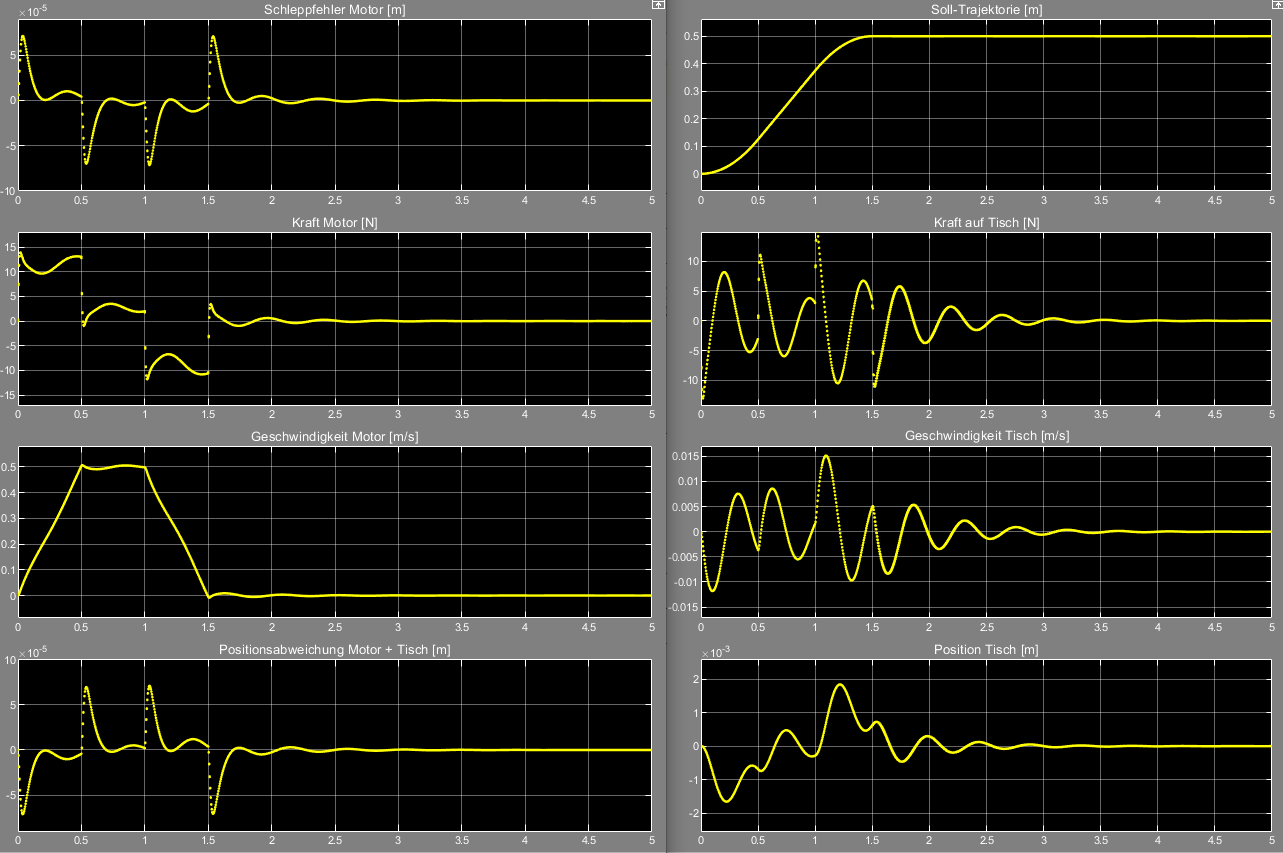Click the Soll-Trajektorie [m] plot title
Screen dimensions: 1283x853
pyautogui.click(x=986, y=9)
